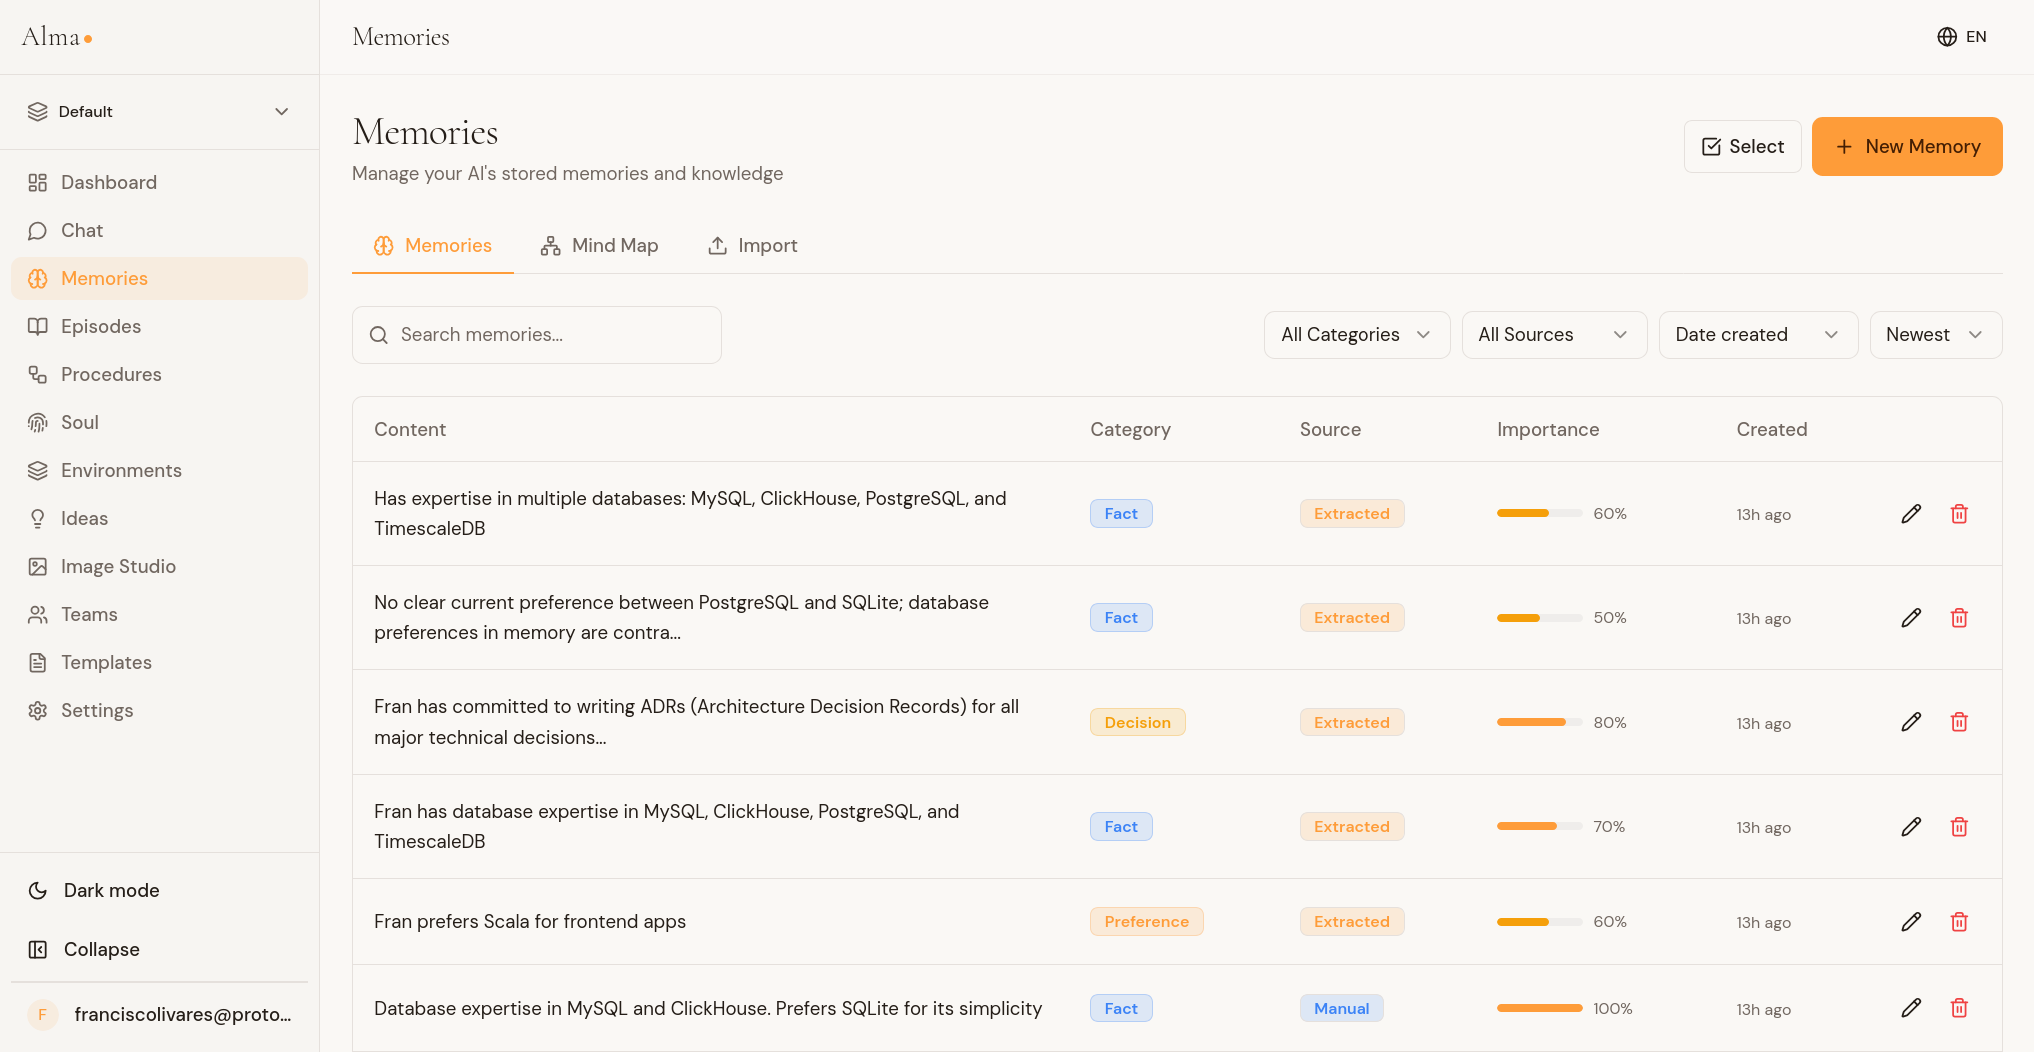This screenshot has height=1052, width=2034.
Task: Open Image Studio
Action: (x=159, y=566)
